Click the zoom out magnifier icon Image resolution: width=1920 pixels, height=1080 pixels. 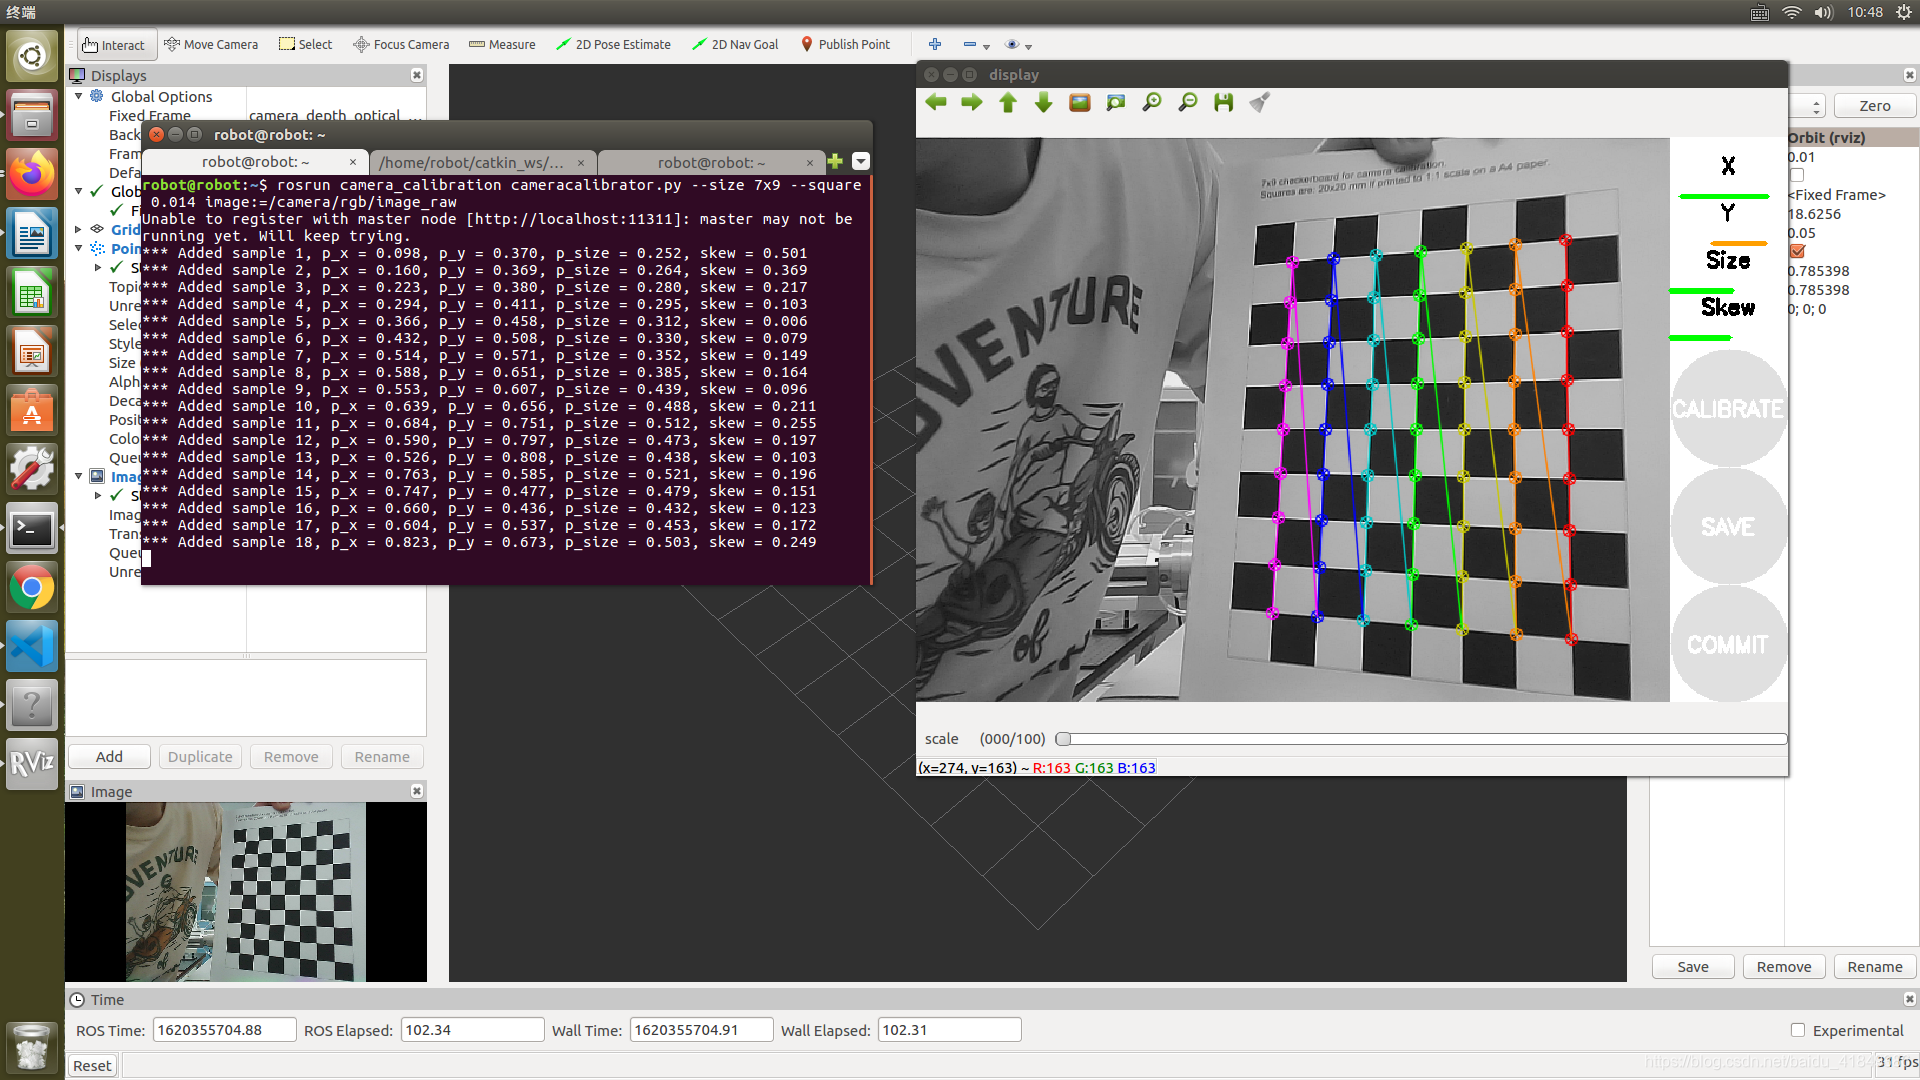(x=1188, y=103)
